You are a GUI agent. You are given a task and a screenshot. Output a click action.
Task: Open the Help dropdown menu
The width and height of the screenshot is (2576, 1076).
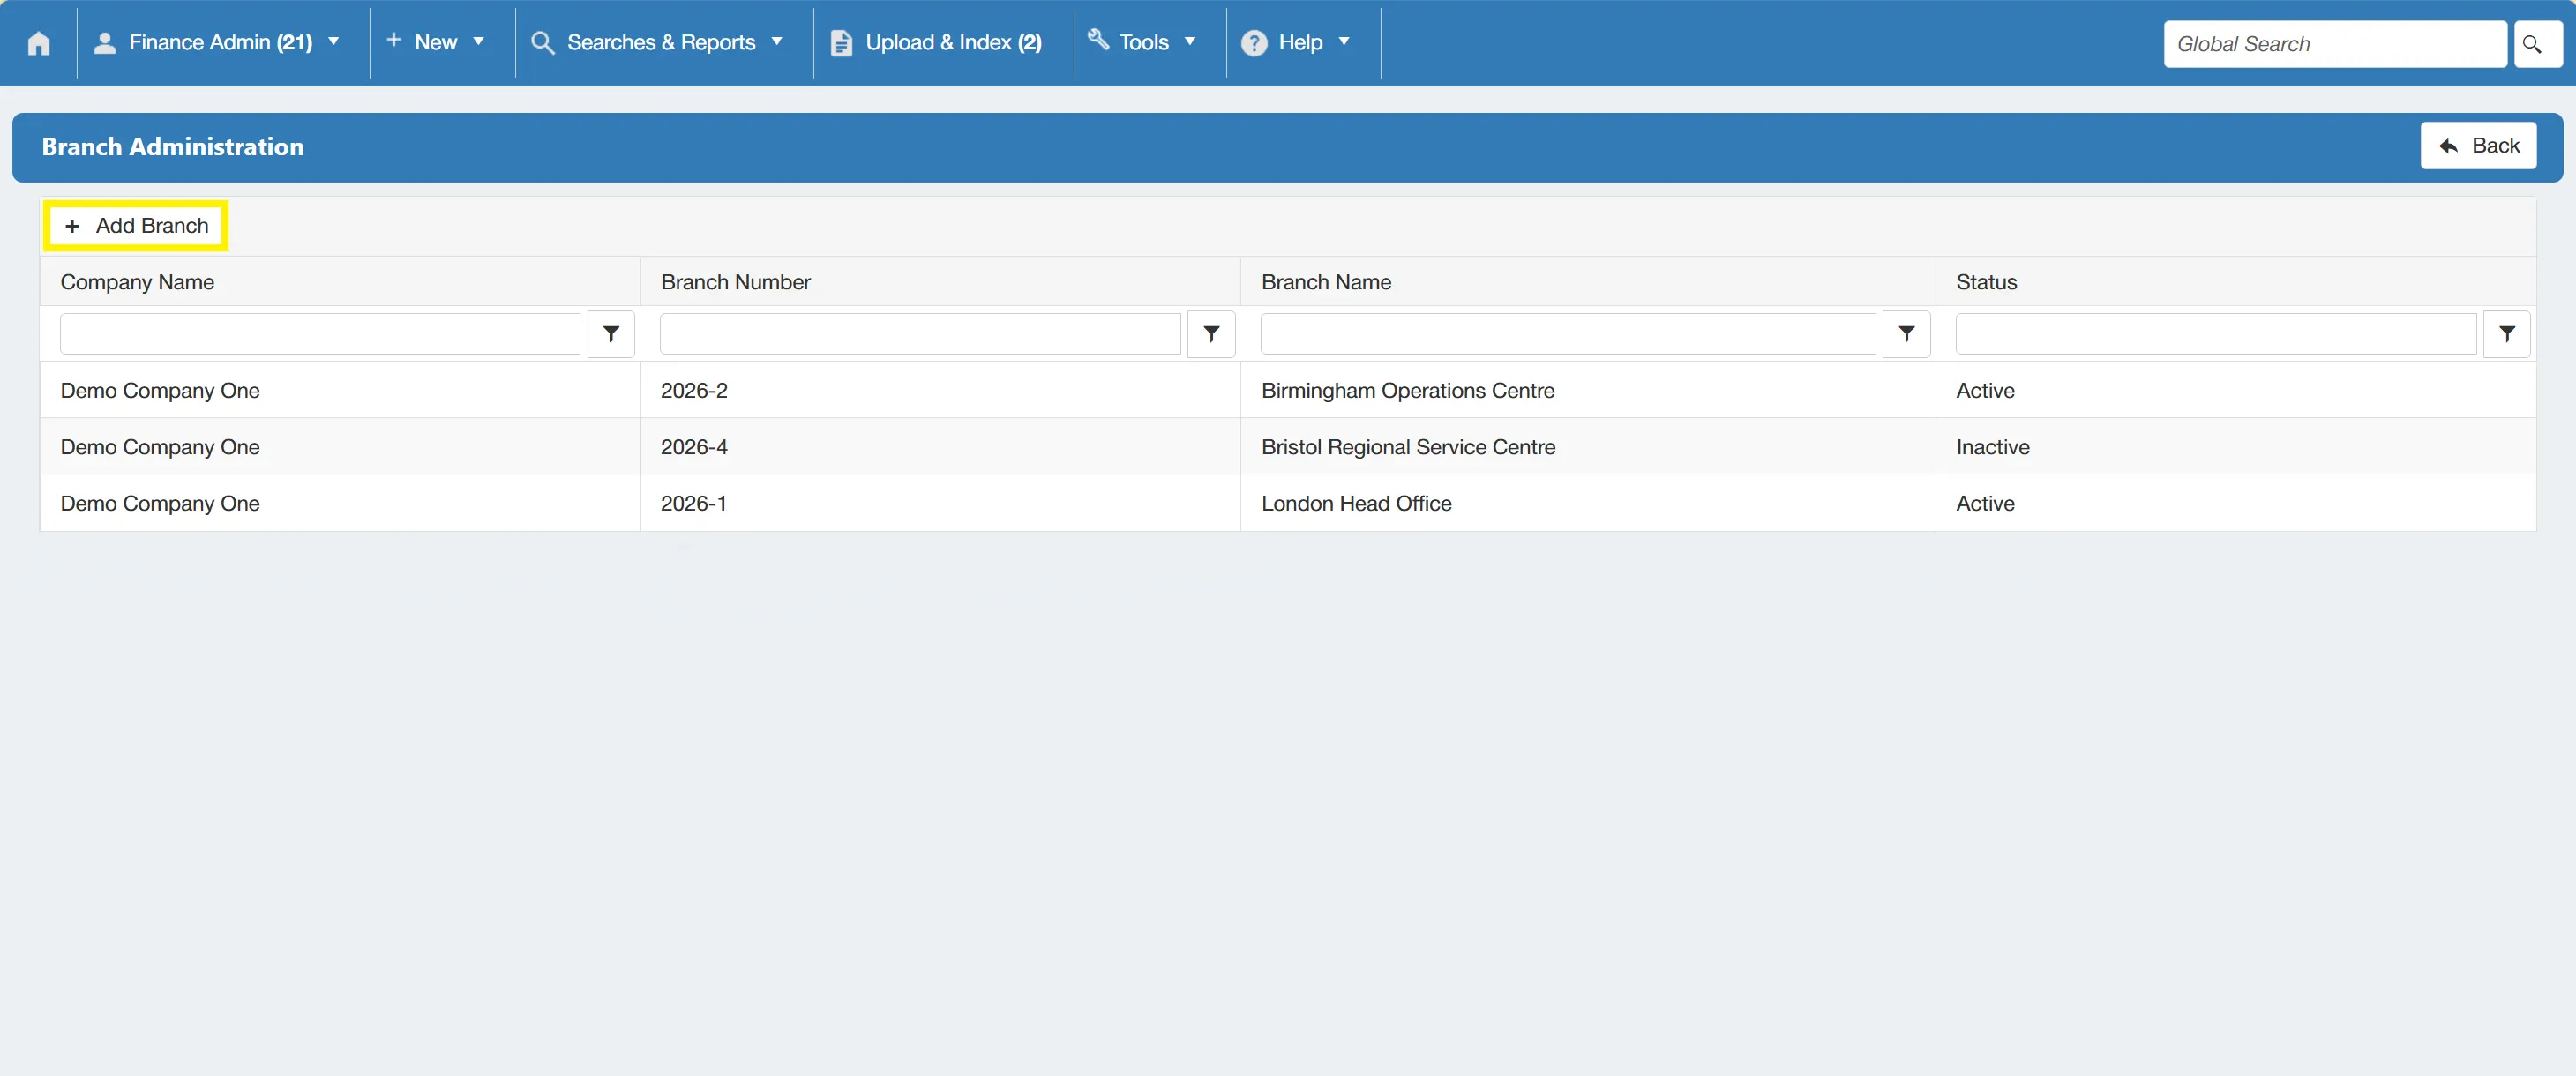(x=1297, y=43)
